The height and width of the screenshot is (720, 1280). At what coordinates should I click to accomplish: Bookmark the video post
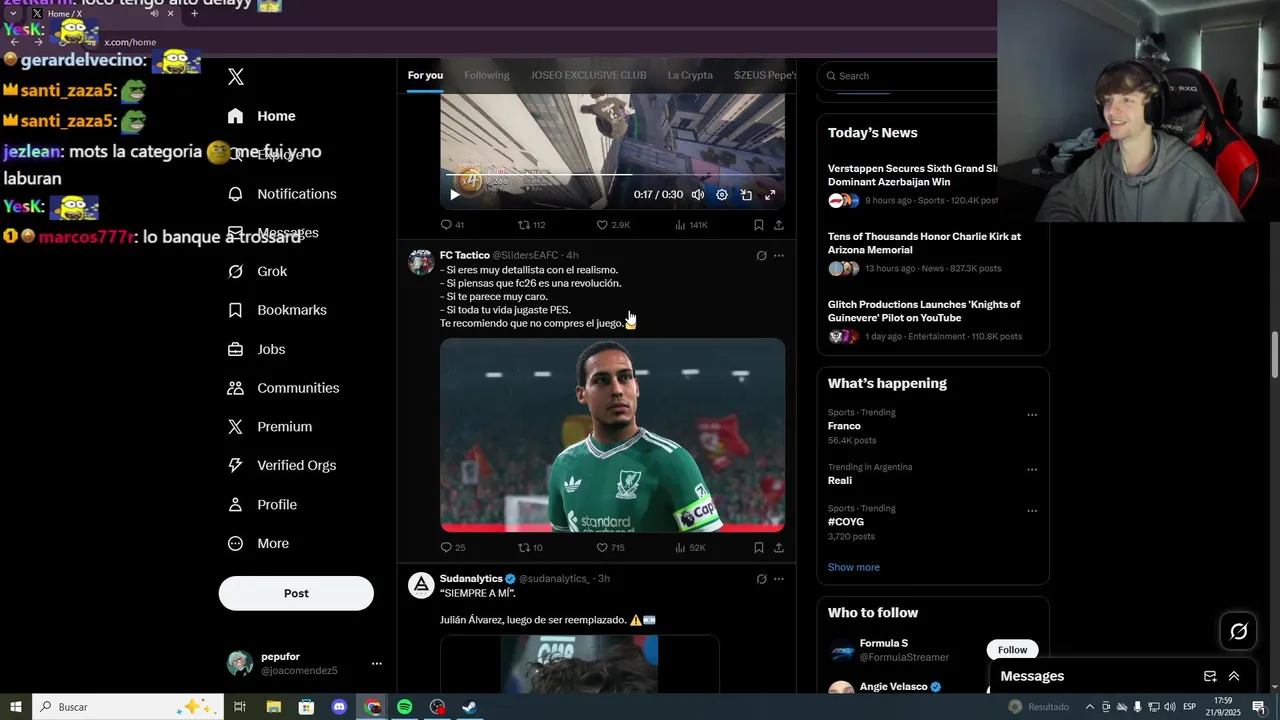coord(759,225)
